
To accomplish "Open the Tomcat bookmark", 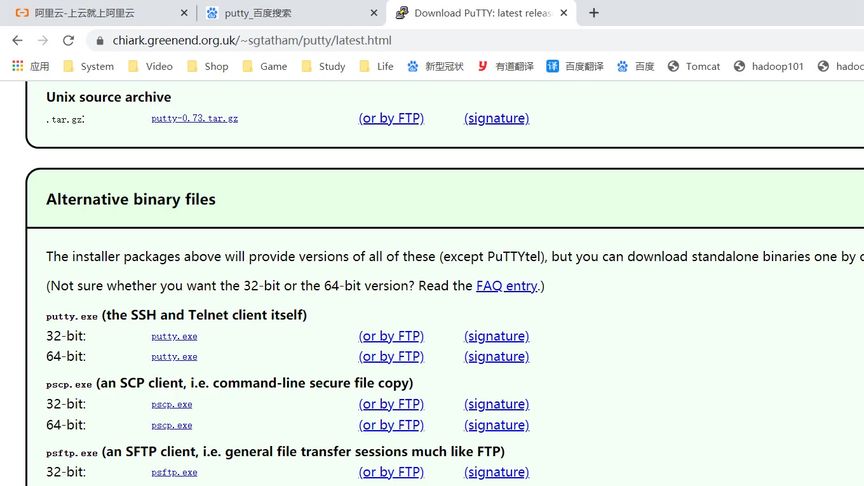I will [694, 66].
